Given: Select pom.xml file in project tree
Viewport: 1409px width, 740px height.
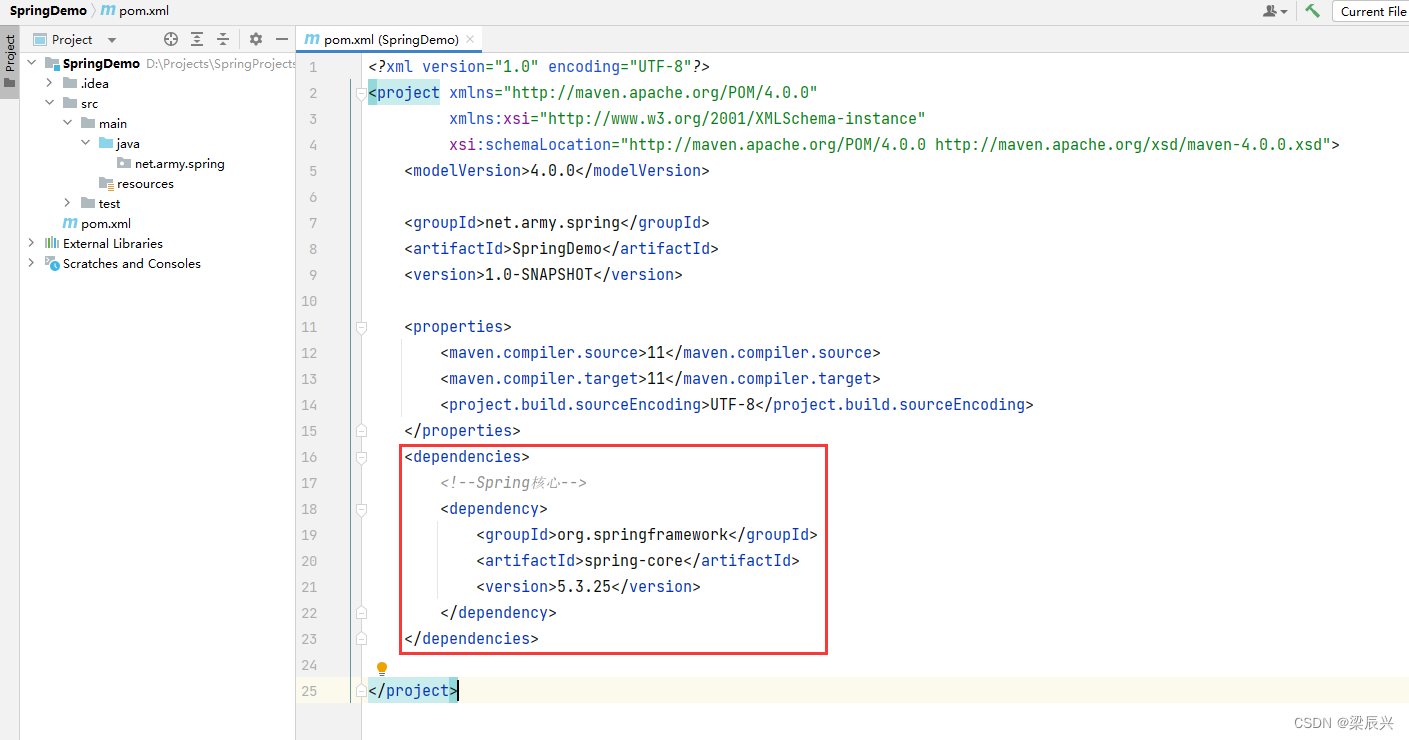Looking at the screenshot, I should [x=106, y=223].
